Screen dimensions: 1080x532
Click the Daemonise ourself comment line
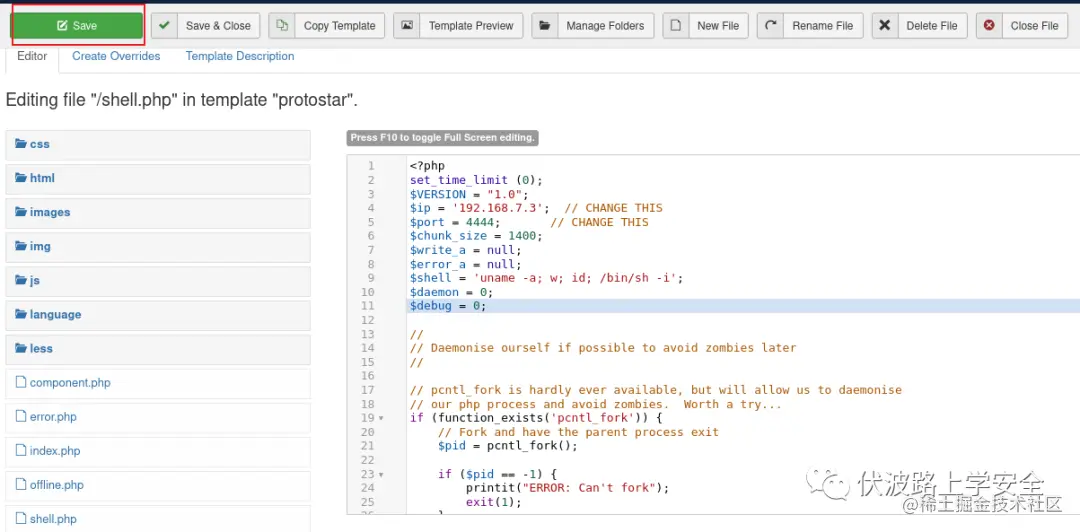click(x=603, y=348)
